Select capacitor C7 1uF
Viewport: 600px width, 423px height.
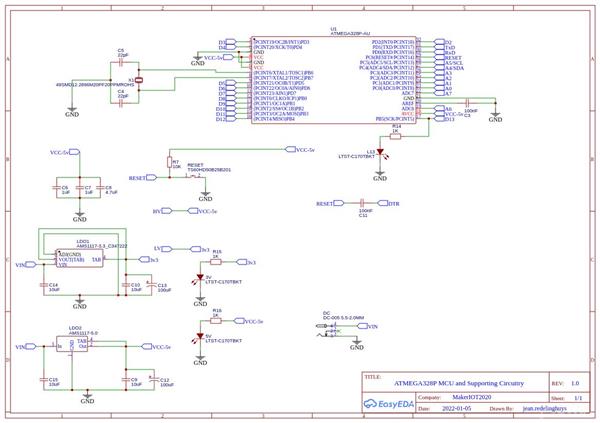coord(80,188)
